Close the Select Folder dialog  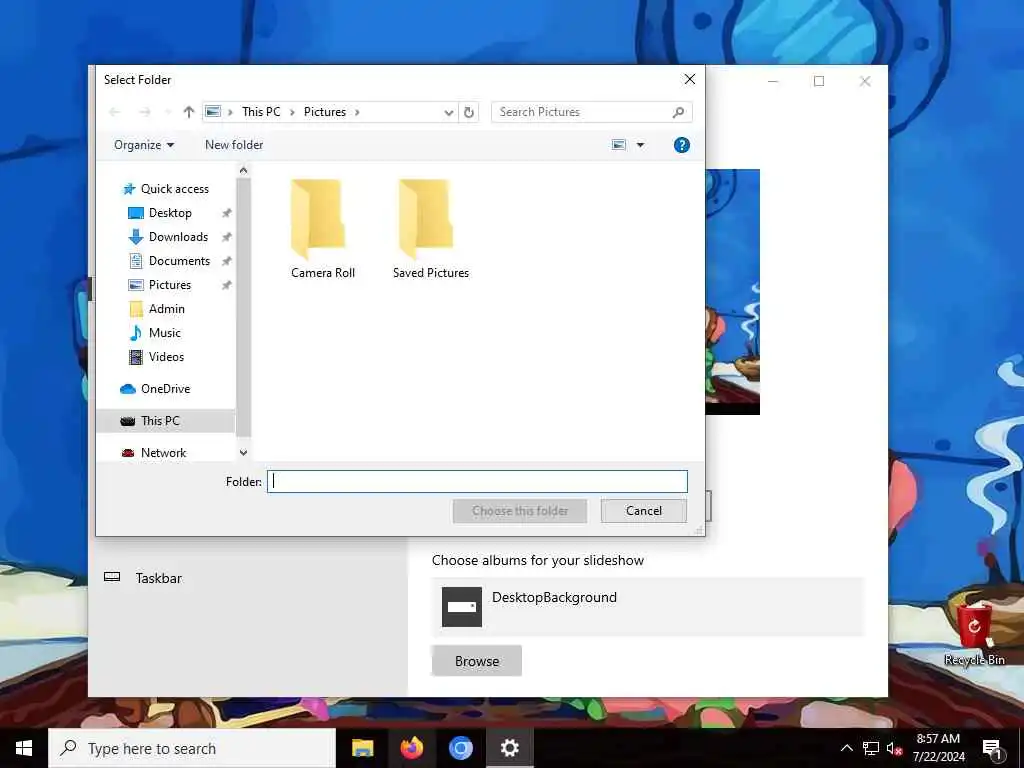click(690, 79)
